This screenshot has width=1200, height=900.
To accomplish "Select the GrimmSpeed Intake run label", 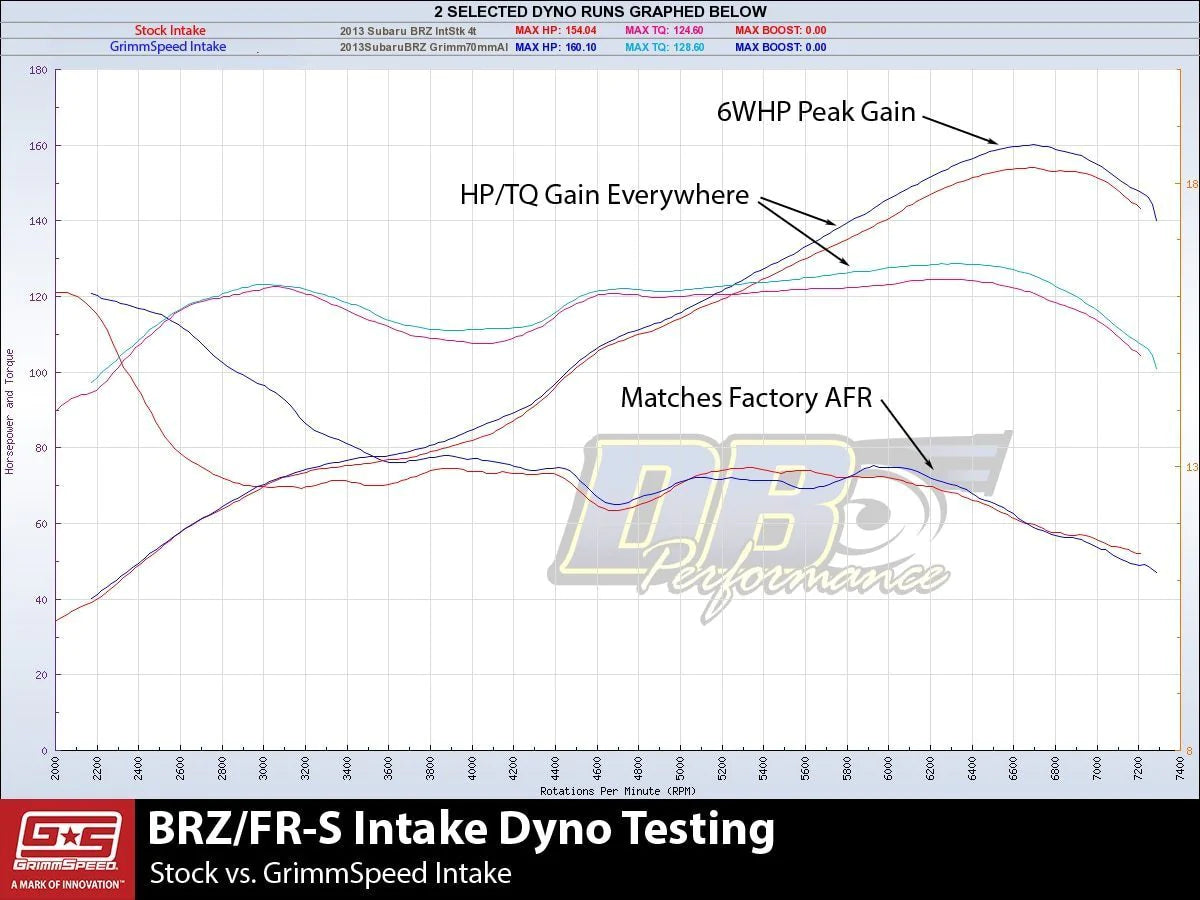I will [167, 47].
